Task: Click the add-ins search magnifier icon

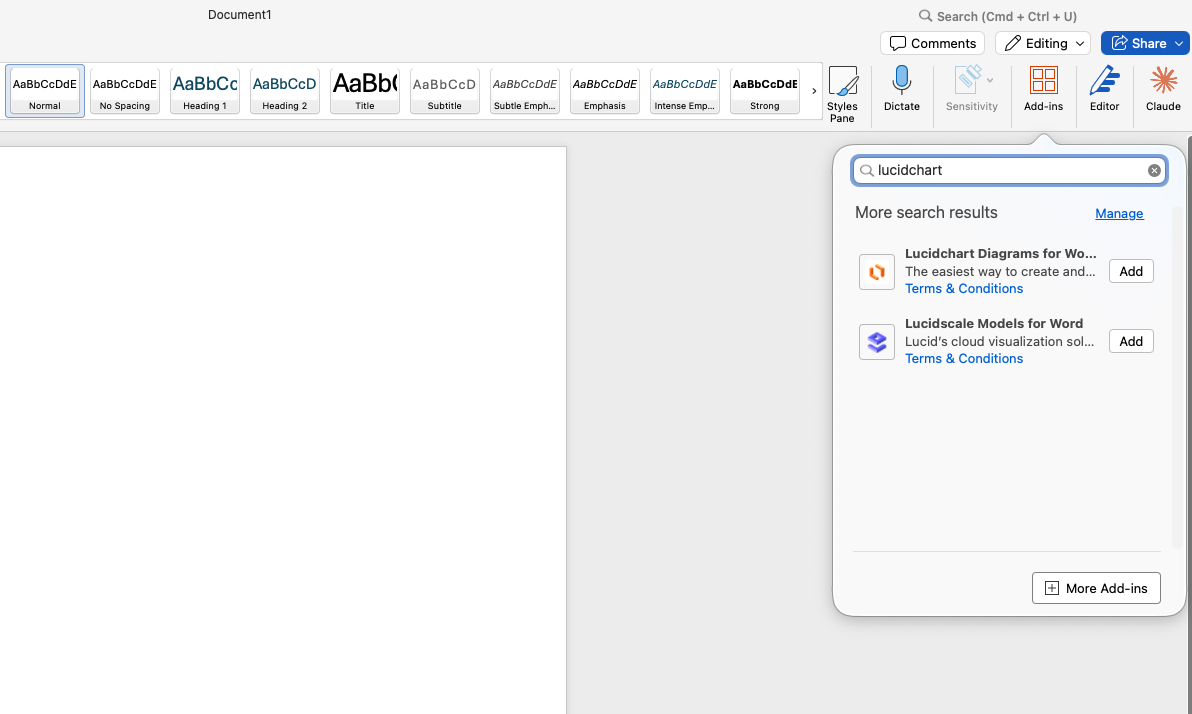Action: click(867, 170)
